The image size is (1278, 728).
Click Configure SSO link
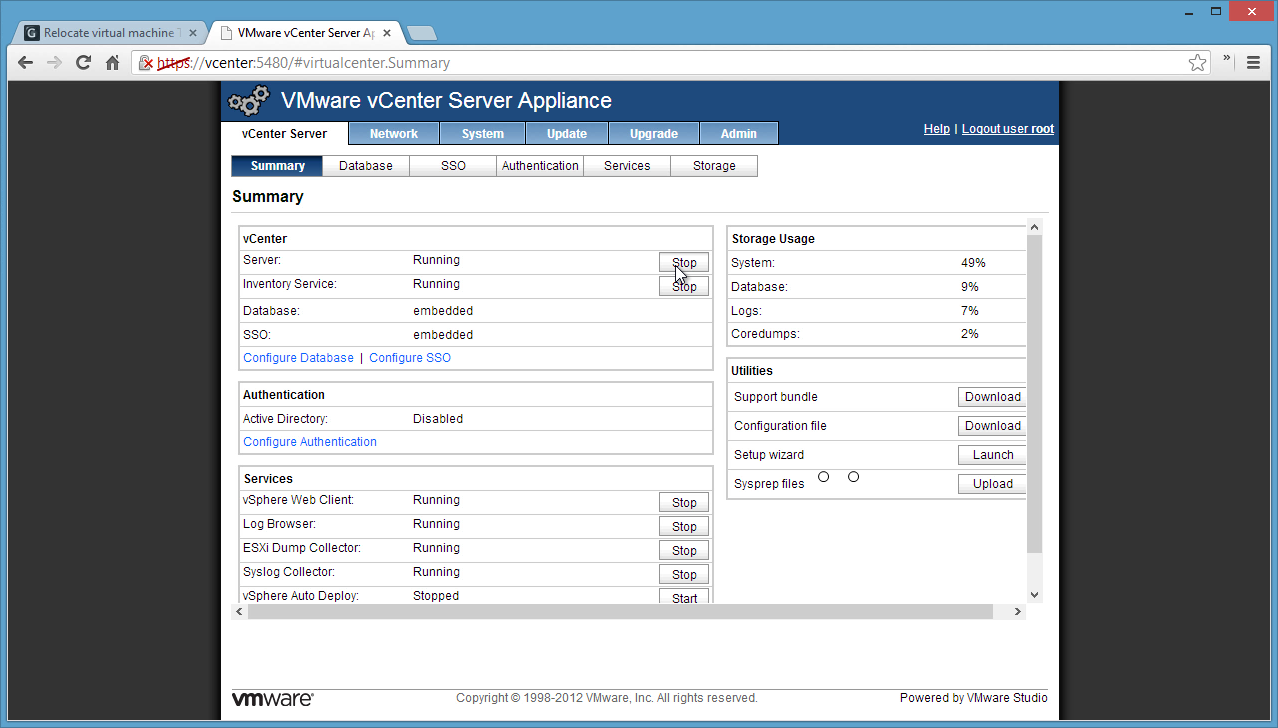[x=410, y=358]
